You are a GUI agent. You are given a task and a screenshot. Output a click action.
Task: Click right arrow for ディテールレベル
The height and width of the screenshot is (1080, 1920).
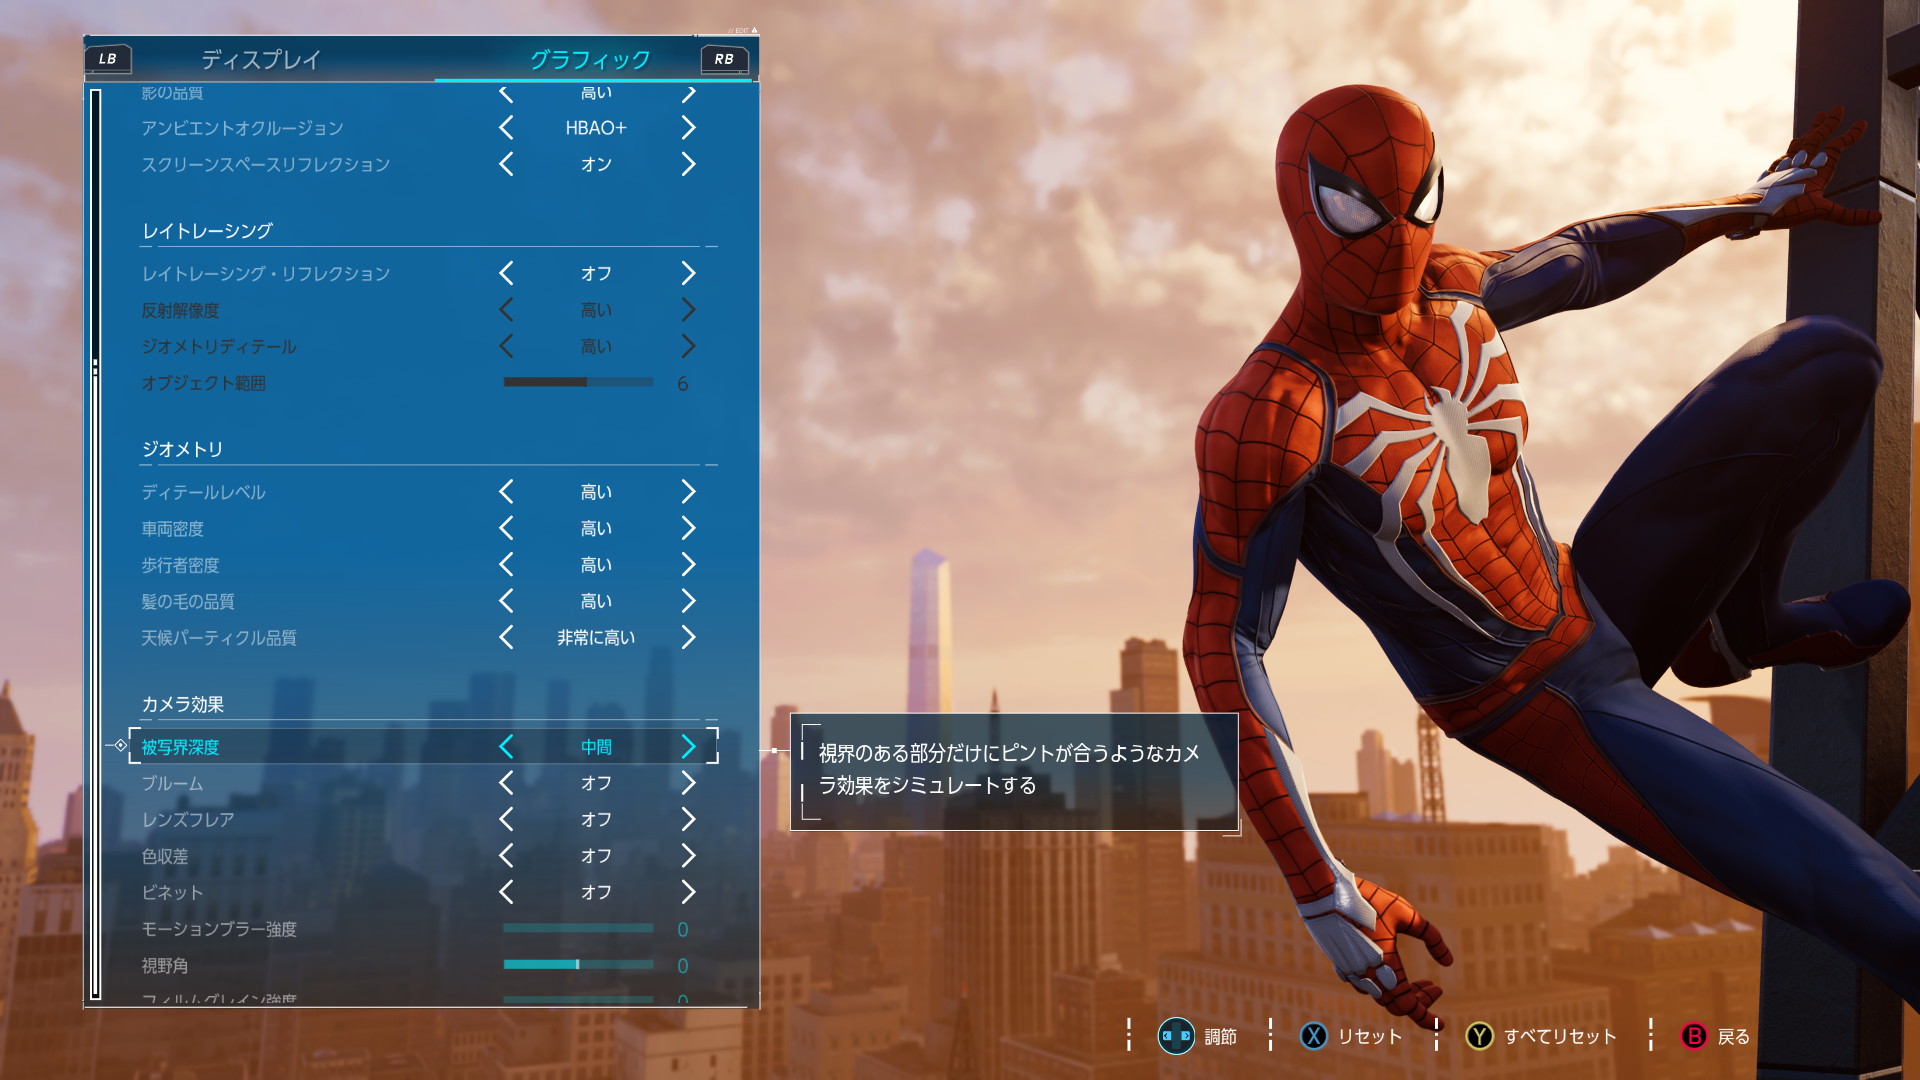click(688, 492)
